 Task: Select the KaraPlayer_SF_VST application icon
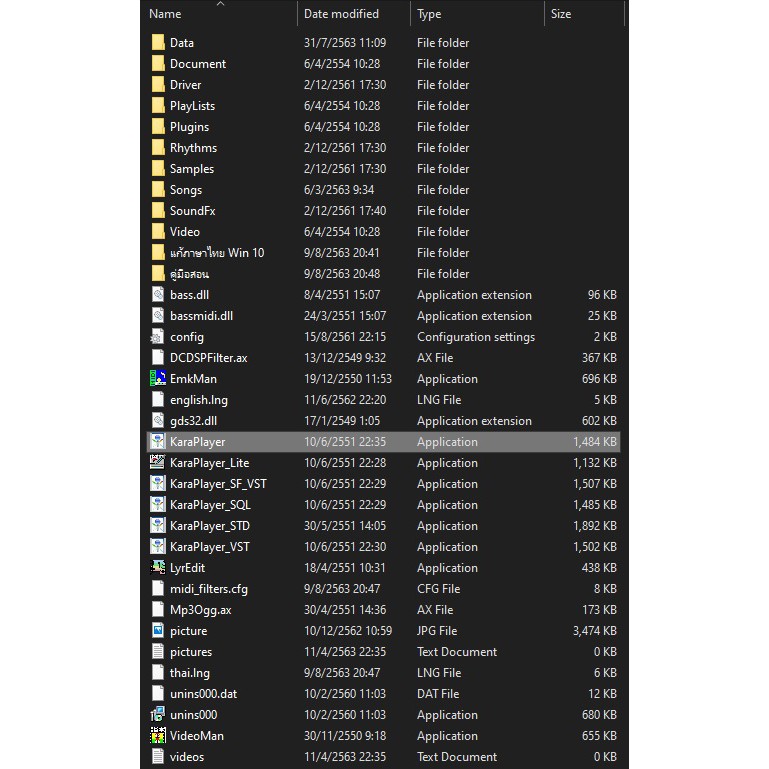tap(158, 484)
